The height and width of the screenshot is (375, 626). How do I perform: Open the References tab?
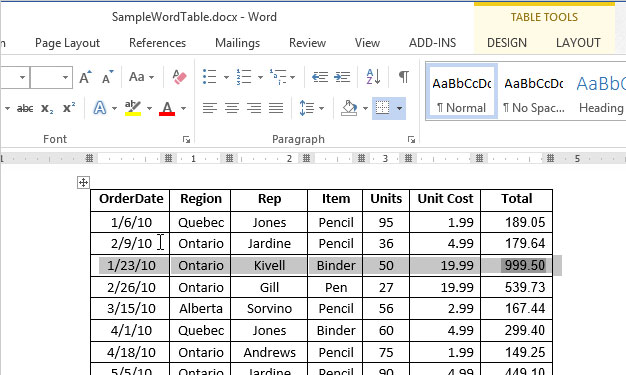click(157, 43)
